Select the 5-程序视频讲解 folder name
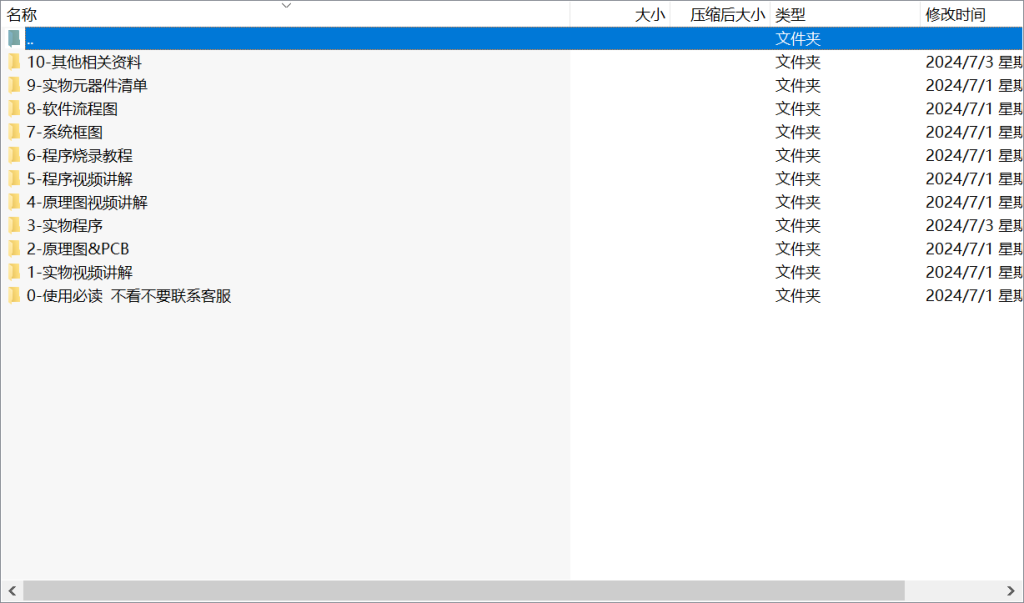 [x=80, y=179]
